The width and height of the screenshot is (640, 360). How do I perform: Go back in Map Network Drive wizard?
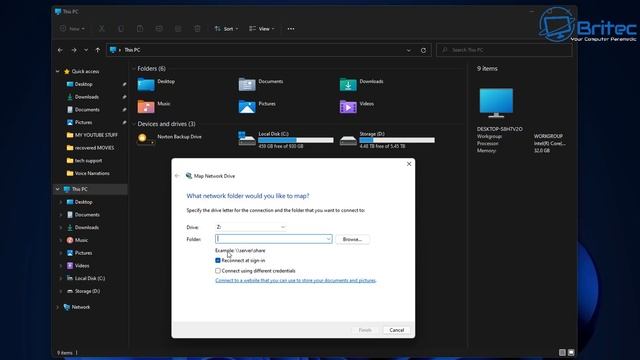click(177, 176)
